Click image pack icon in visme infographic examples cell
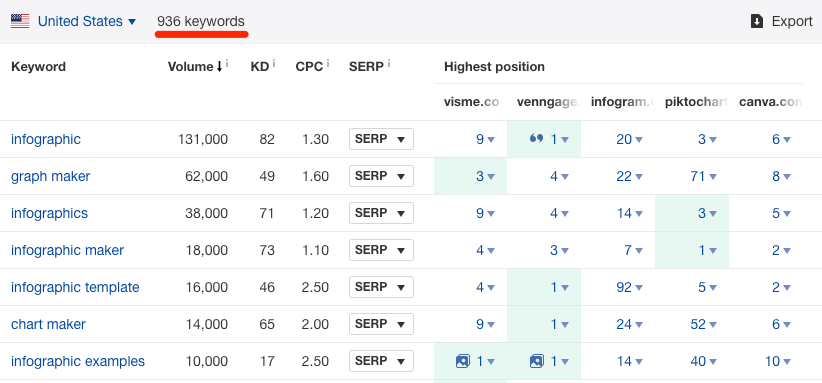 pos(463,361)
